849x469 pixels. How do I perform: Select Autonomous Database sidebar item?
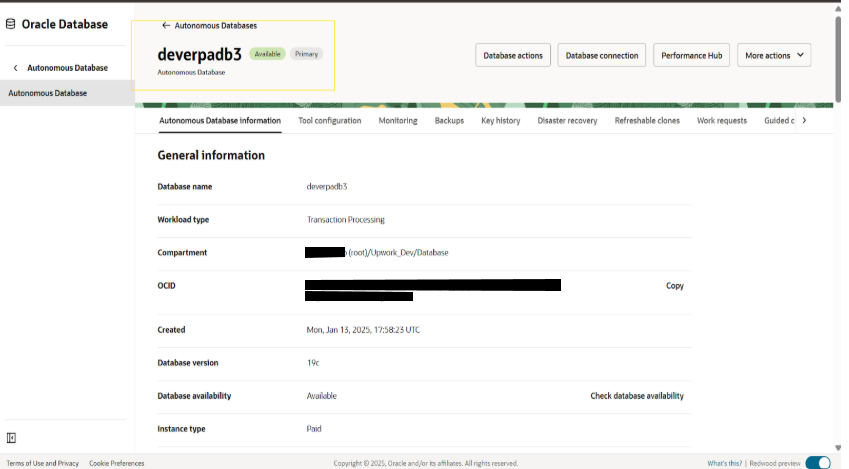coord(67,93)
